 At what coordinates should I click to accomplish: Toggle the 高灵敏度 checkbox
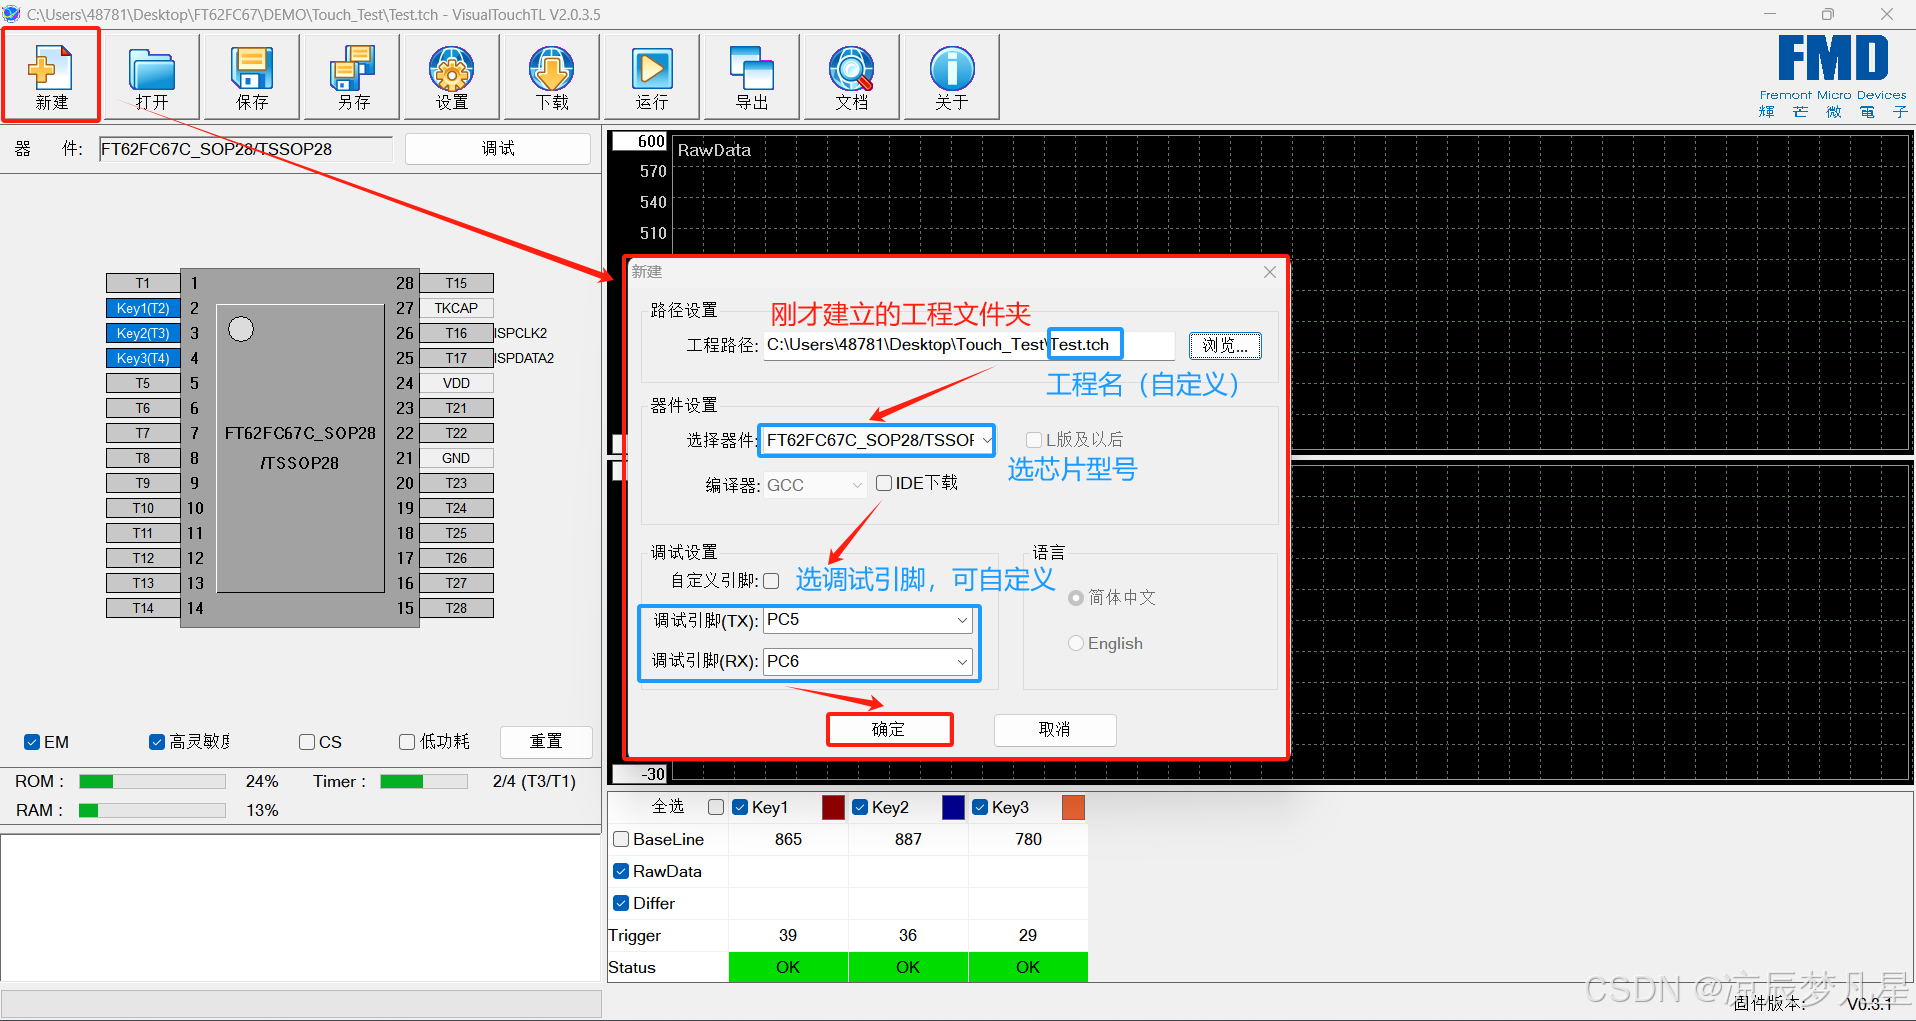click(x=157, y=742)
